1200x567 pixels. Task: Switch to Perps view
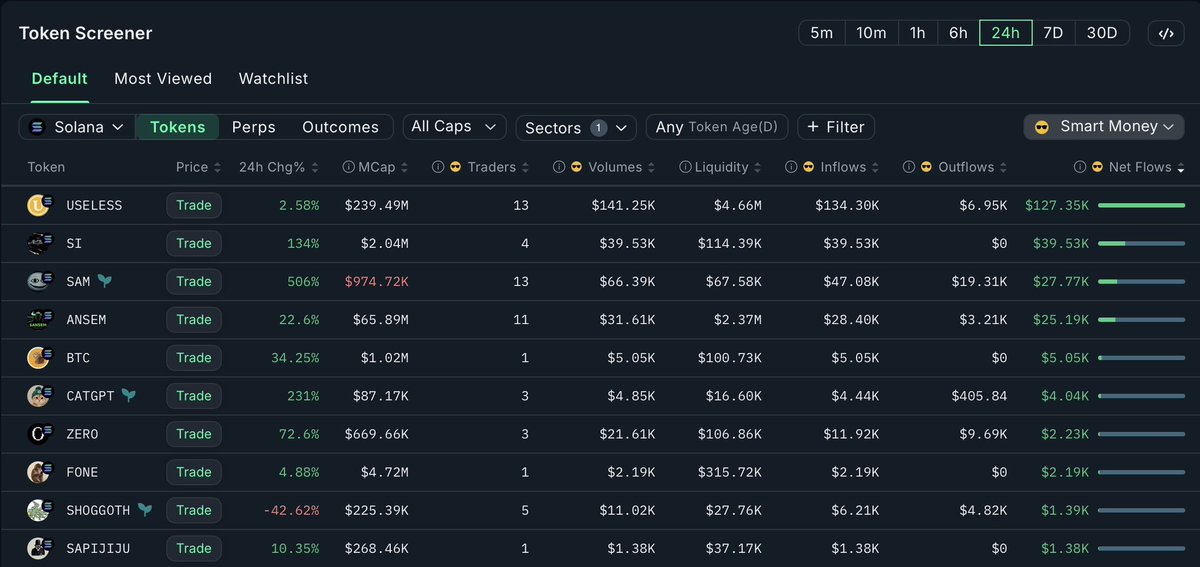coord(254,127)
